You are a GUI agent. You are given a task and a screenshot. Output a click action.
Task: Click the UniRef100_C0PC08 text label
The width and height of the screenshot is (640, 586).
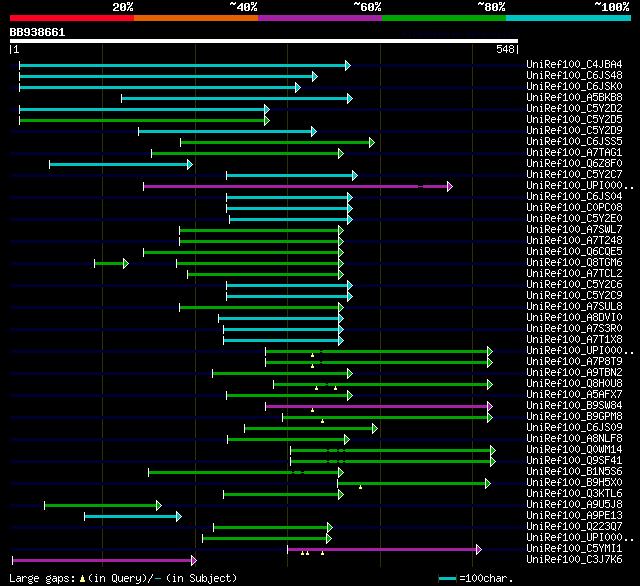pyautogui.click(x=574, y=208)
